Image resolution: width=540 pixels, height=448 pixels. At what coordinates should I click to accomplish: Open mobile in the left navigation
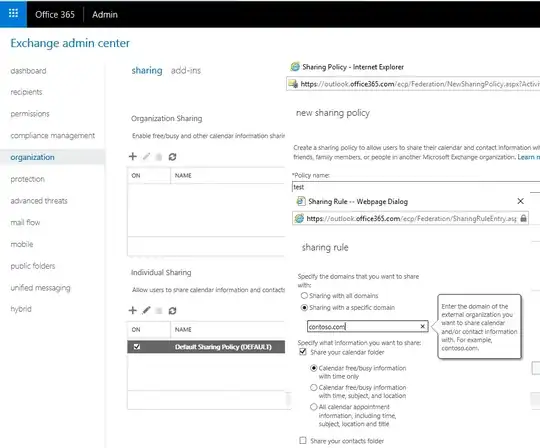point(22,244)
